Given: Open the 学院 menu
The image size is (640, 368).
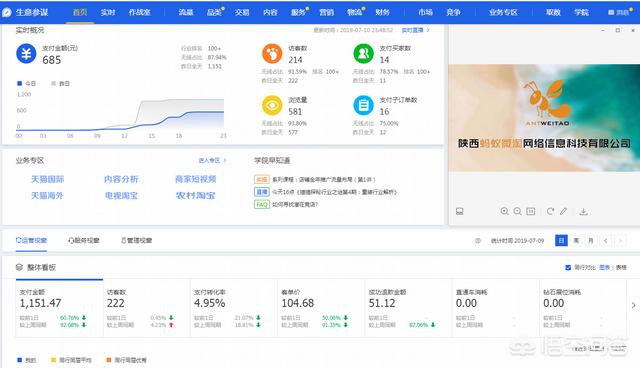Looking at the screenshot, I should (x=582, y=13).
